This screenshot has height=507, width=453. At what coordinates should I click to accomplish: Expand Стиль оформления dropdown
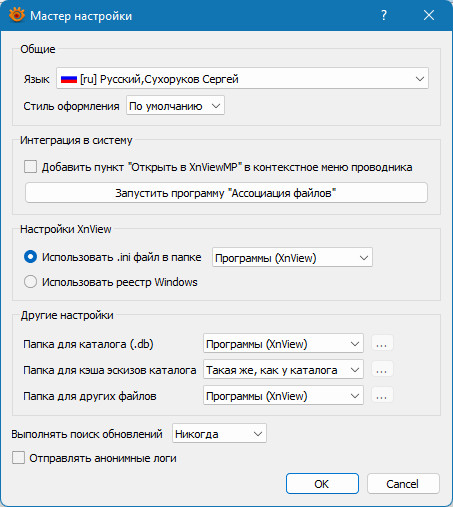pos(175,106)
